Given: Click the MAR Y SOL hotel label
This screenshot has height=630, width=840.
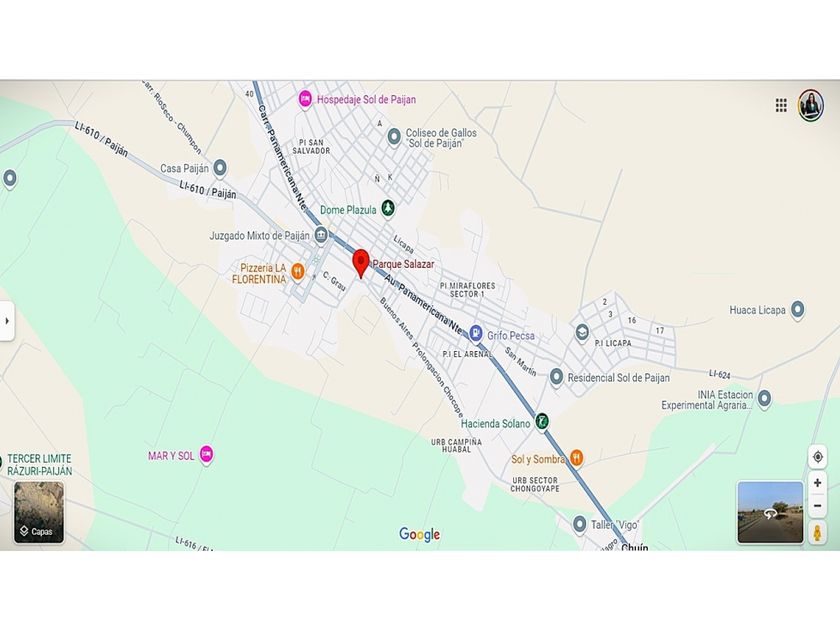Looking at the screenshot, I should click(171, 456).
